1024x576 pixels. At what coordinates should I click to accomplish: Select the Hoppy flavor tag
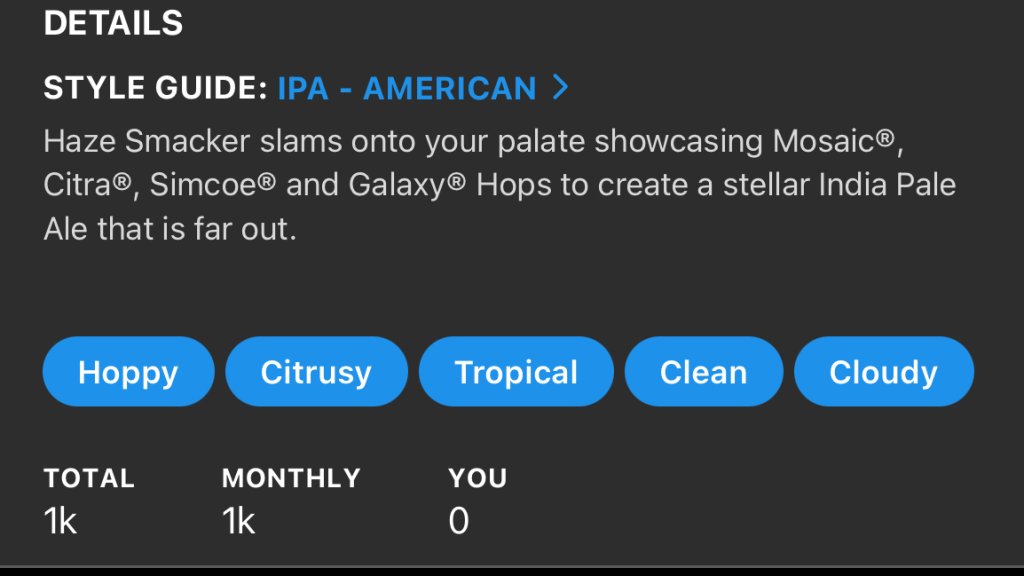coord(128,372)
